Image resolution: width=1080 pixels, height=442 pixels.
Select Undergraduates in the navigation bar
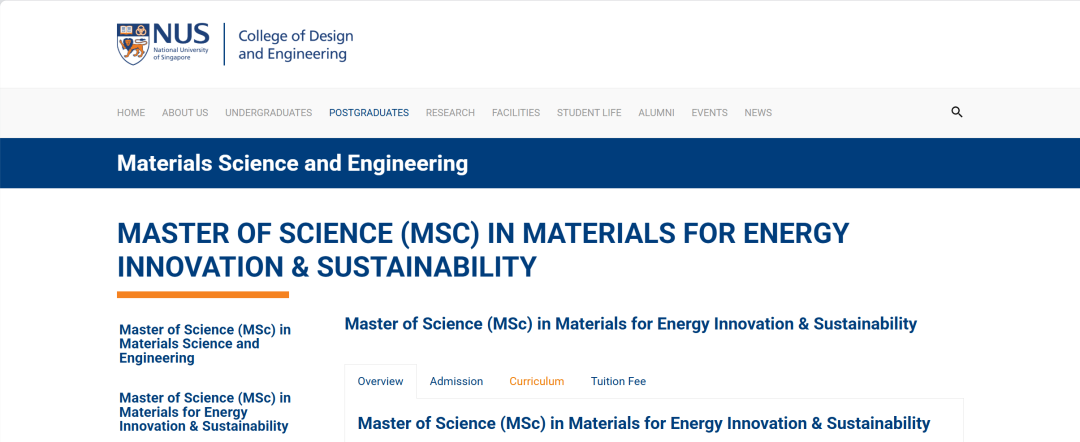tap(268, 113)
